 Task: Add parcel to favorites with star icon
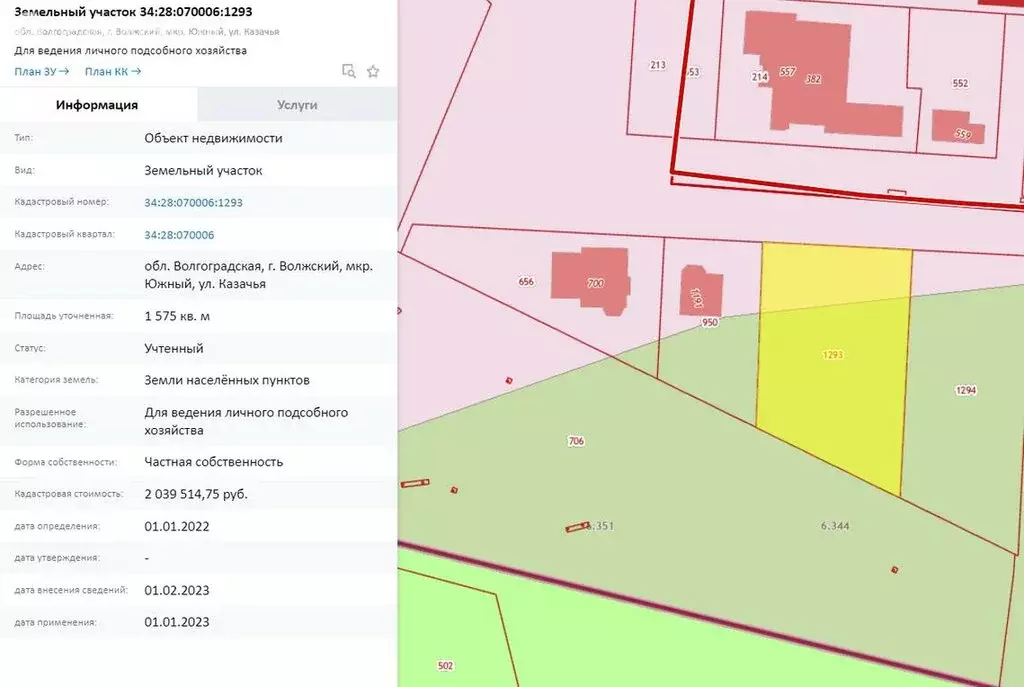[x=373, y=71]
